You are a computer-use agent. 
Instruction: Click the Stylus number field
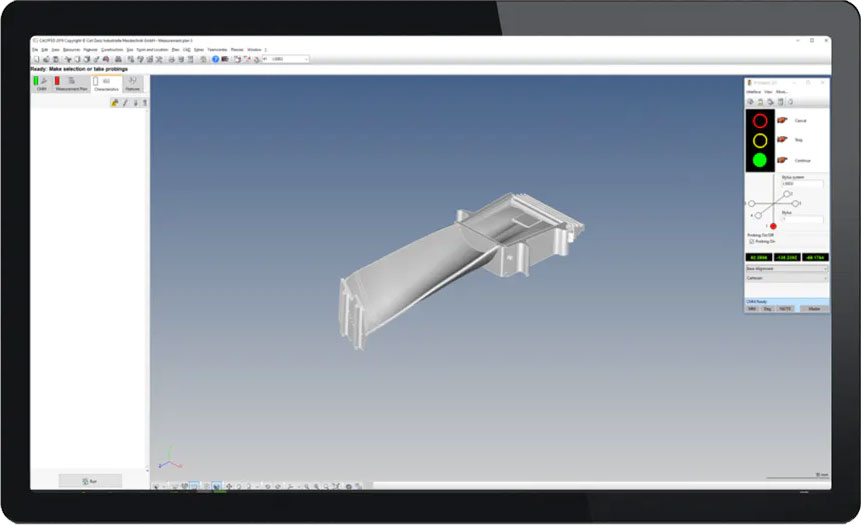point(802,219)
